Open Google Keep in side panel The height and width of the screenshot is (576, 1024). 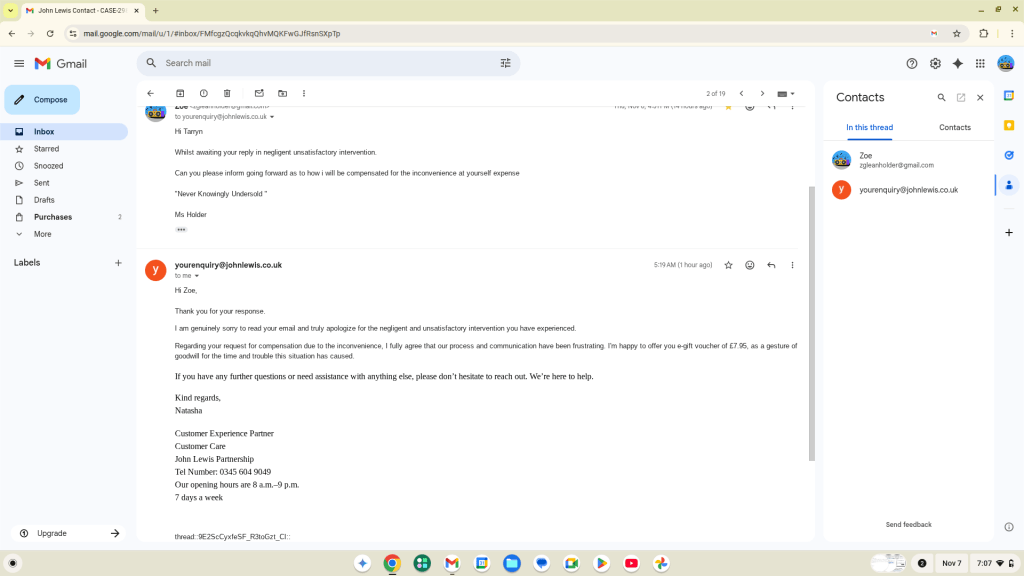[1008, 125]
